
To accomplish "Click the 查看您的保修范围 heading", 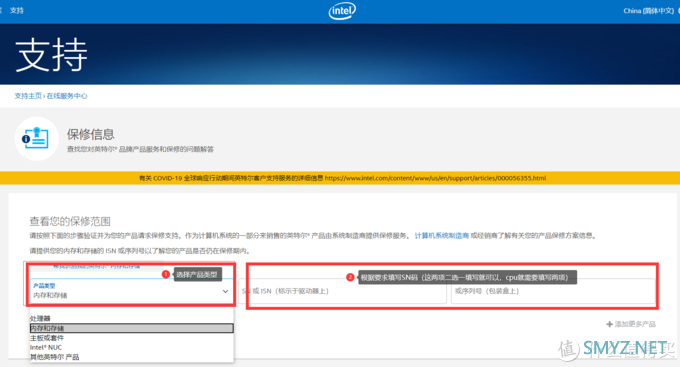I will [x=70, y=221].
